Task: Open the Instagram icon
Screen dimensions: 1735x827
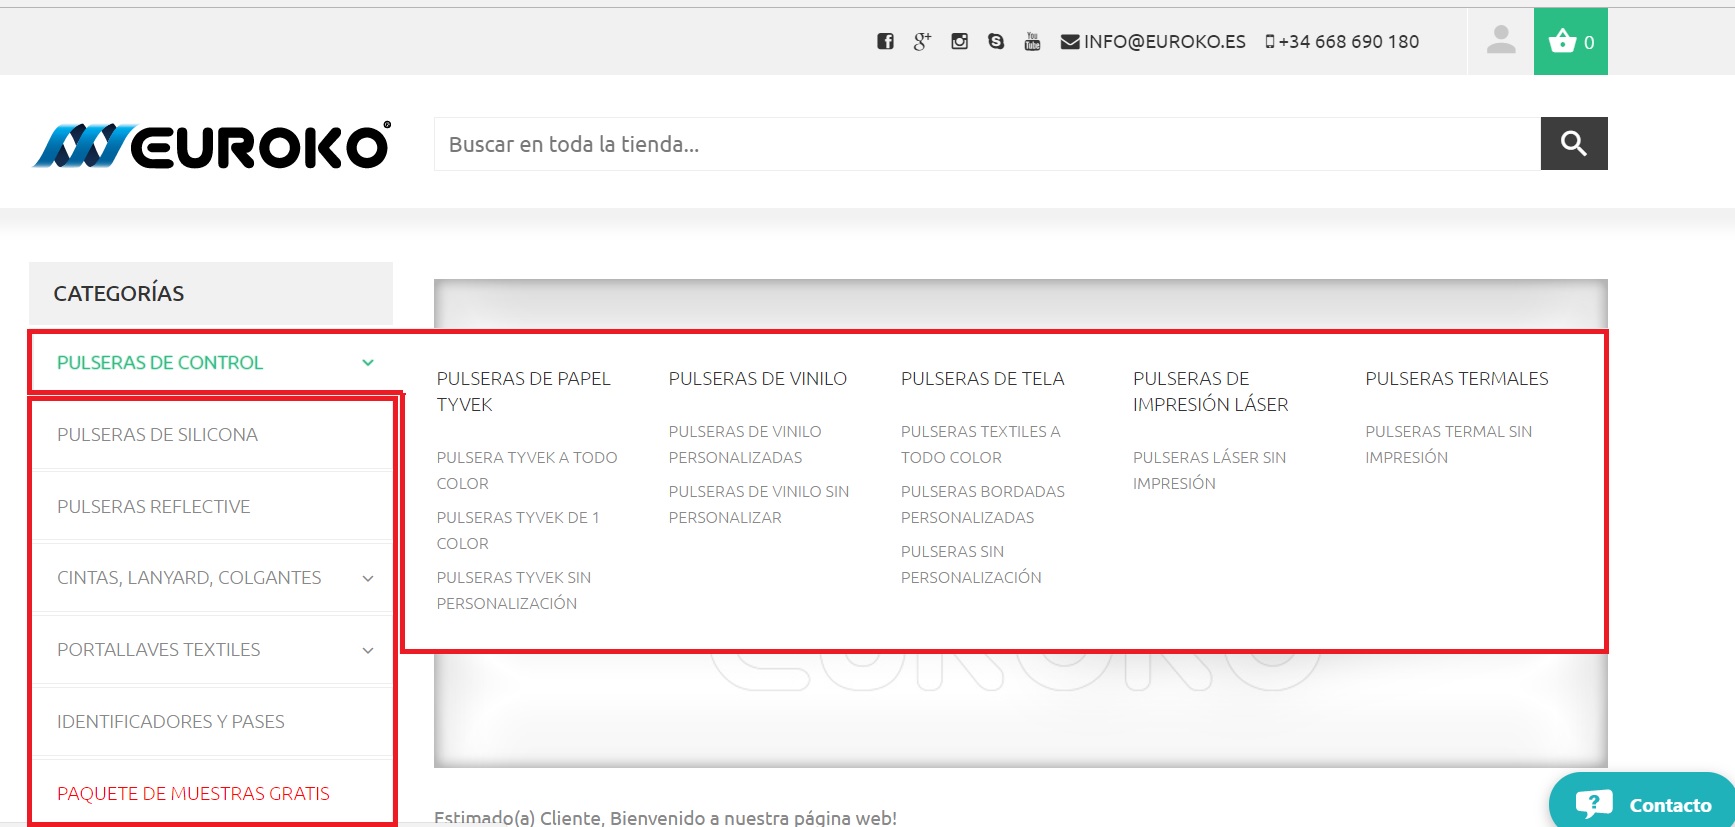Action: tap(959, 41)
